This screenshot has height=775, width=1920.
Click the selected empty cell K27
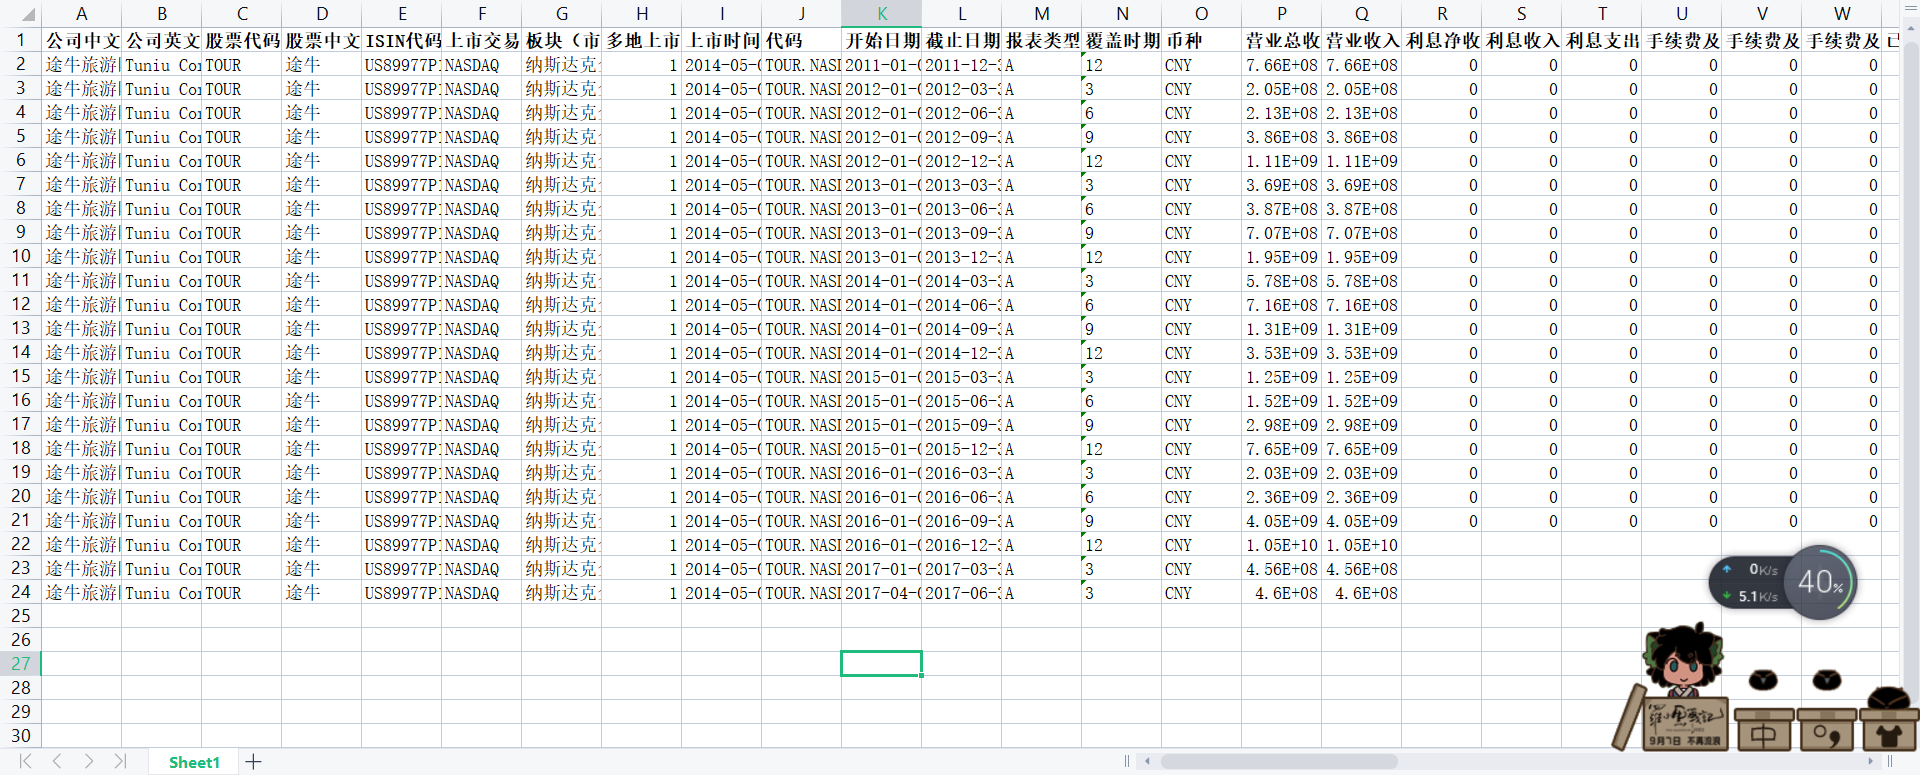click(881, 664)
